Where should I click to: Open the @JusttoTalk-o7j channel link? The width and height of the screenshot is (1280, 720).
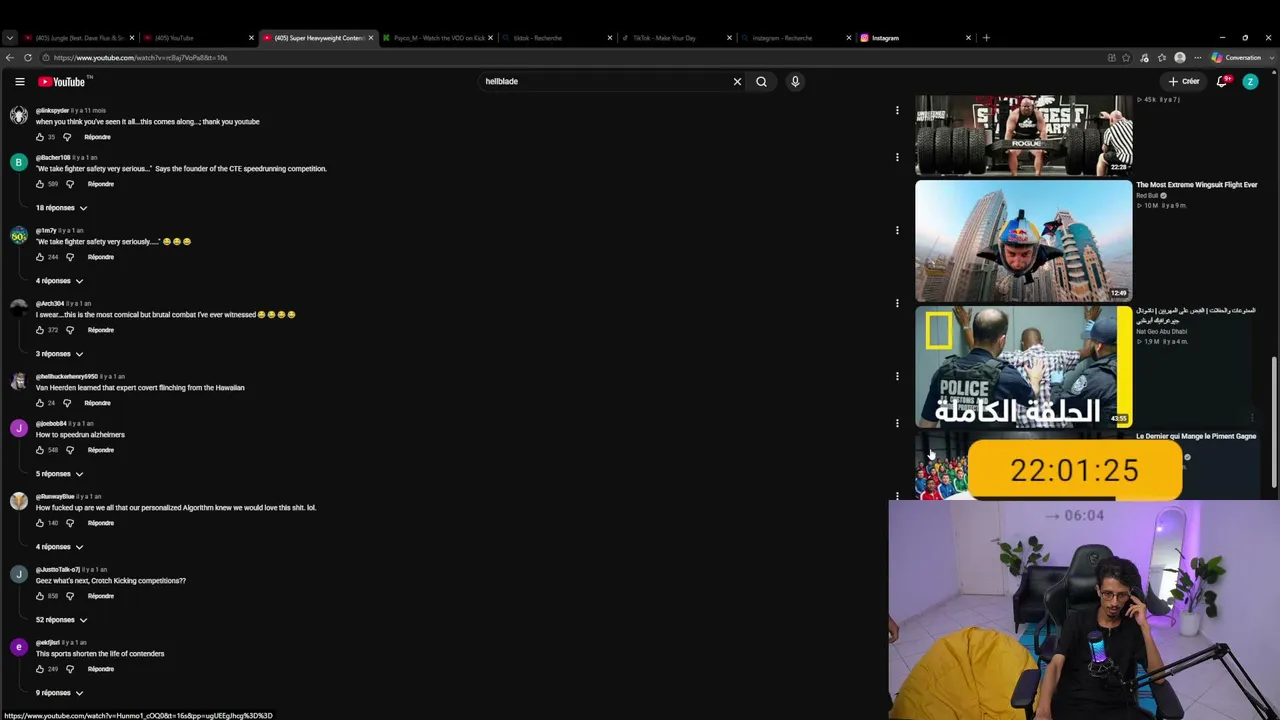(58, 570)
